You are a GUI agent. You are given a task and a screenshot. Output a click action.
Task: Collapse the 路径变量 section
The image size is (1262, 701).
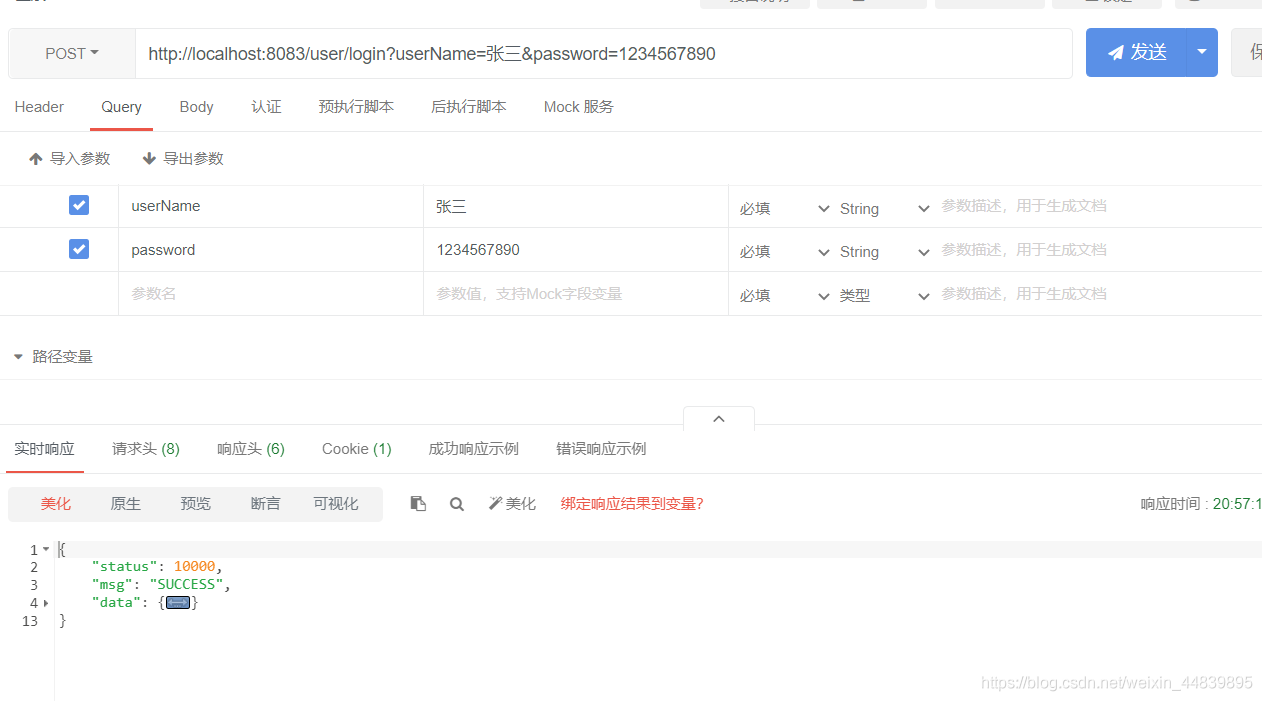tap(53, 357)
